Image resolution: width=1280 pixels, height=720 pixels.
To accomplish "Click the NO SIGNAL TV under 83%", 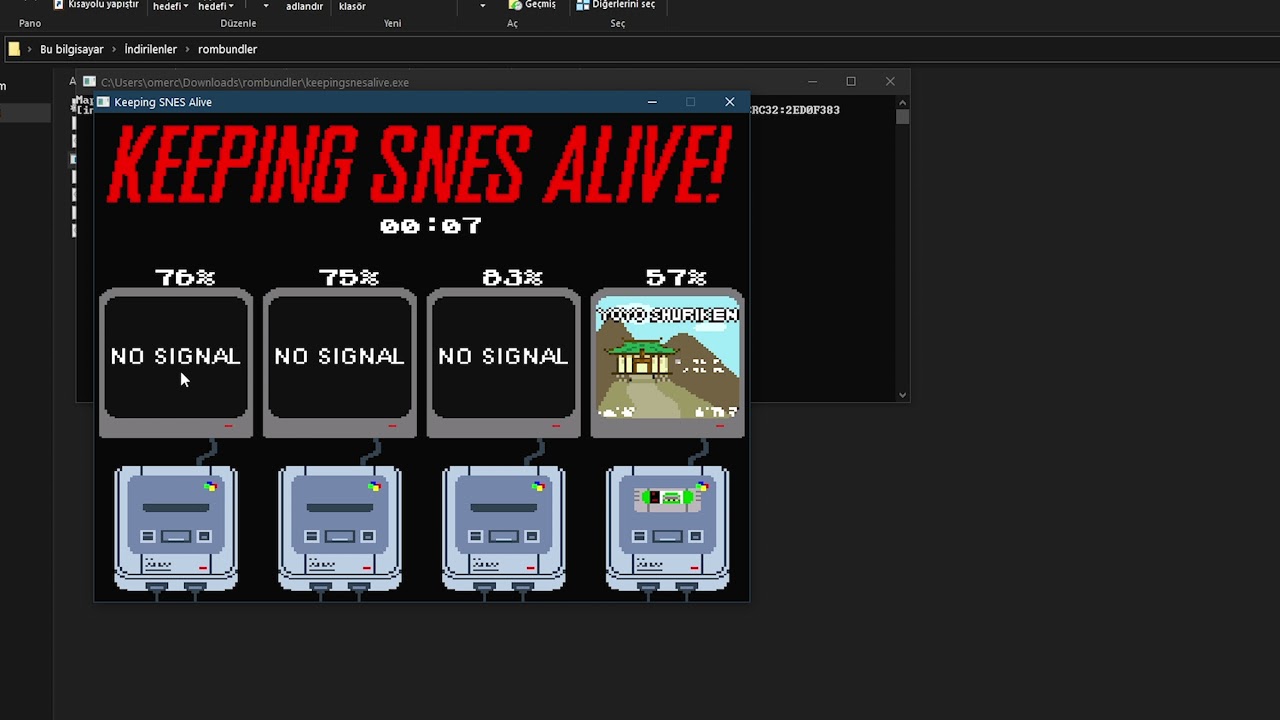I will [503, 362].
